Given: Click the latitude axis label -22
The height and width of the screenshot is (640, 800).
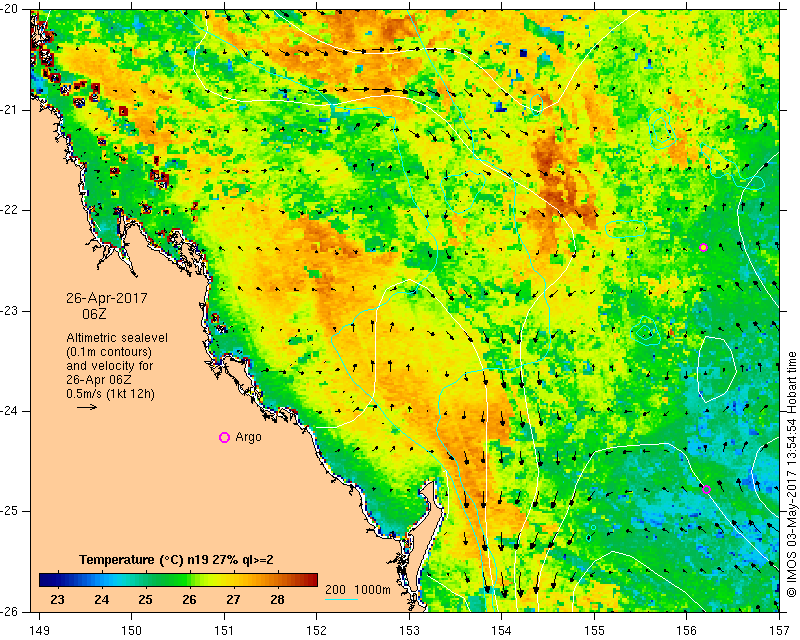Looking at the screenshot, I should tap(10, 210).
